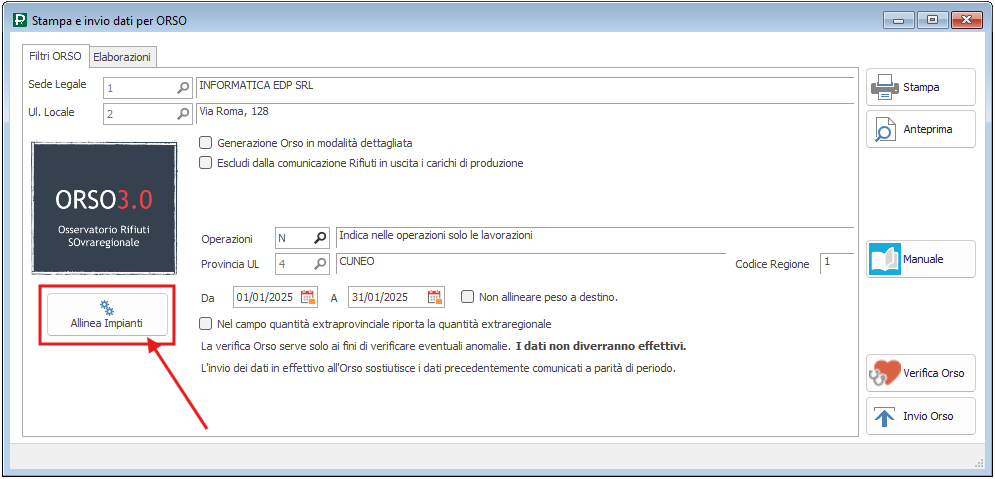995x479 pixels.
Task: Click the Verifica Orso heart stethoscope icon
Action: [x=885, y=373]
